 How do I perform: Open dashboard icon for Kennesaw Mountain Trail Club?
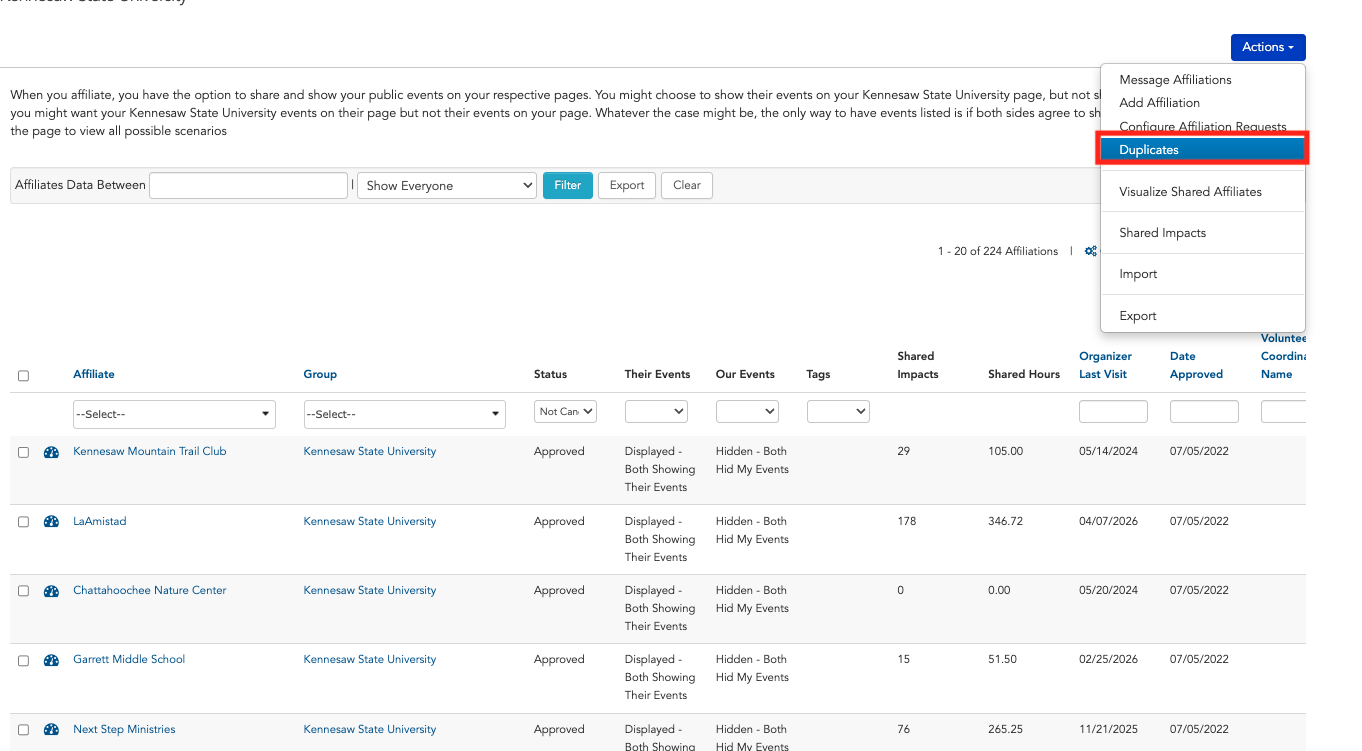[51, 452]
